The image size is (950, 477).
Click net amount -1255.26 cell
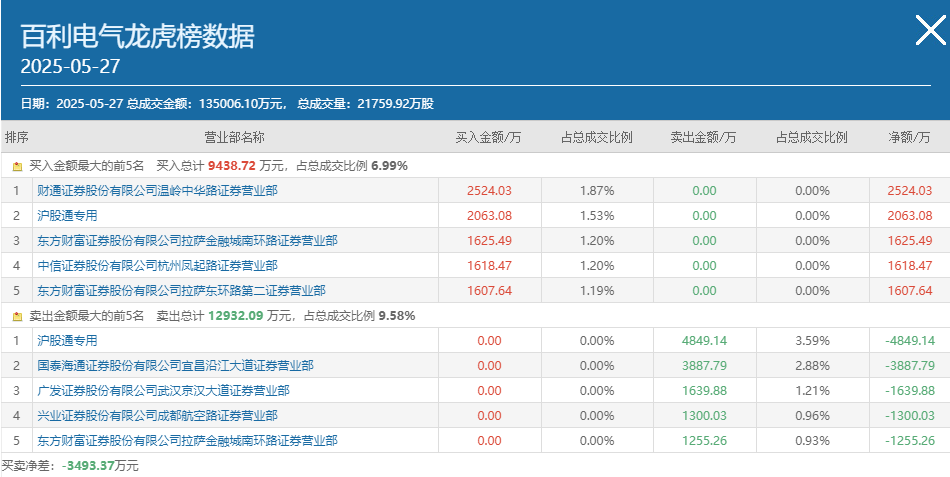(x=910, y=441)
